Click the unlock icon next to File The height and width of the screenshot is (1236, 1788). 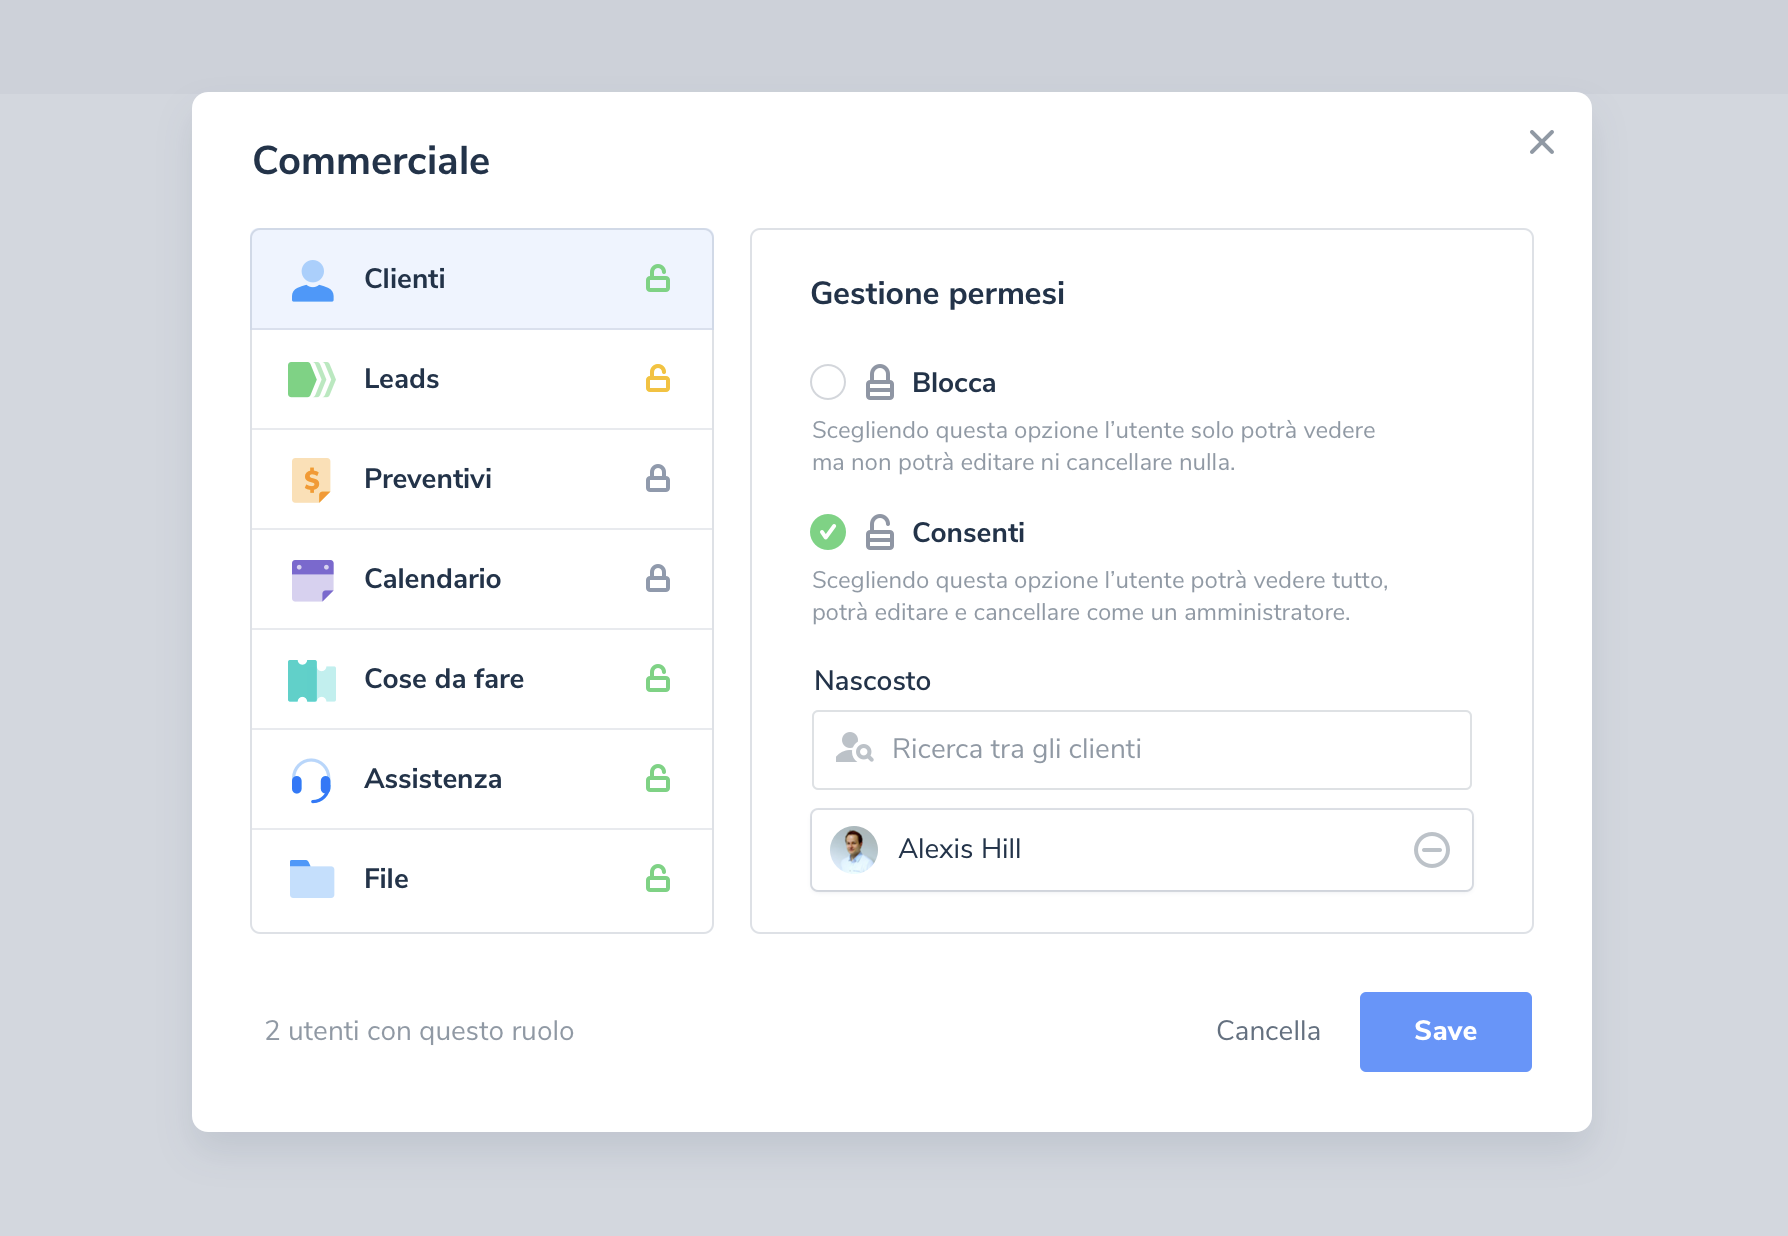click(x=658, y=879)
